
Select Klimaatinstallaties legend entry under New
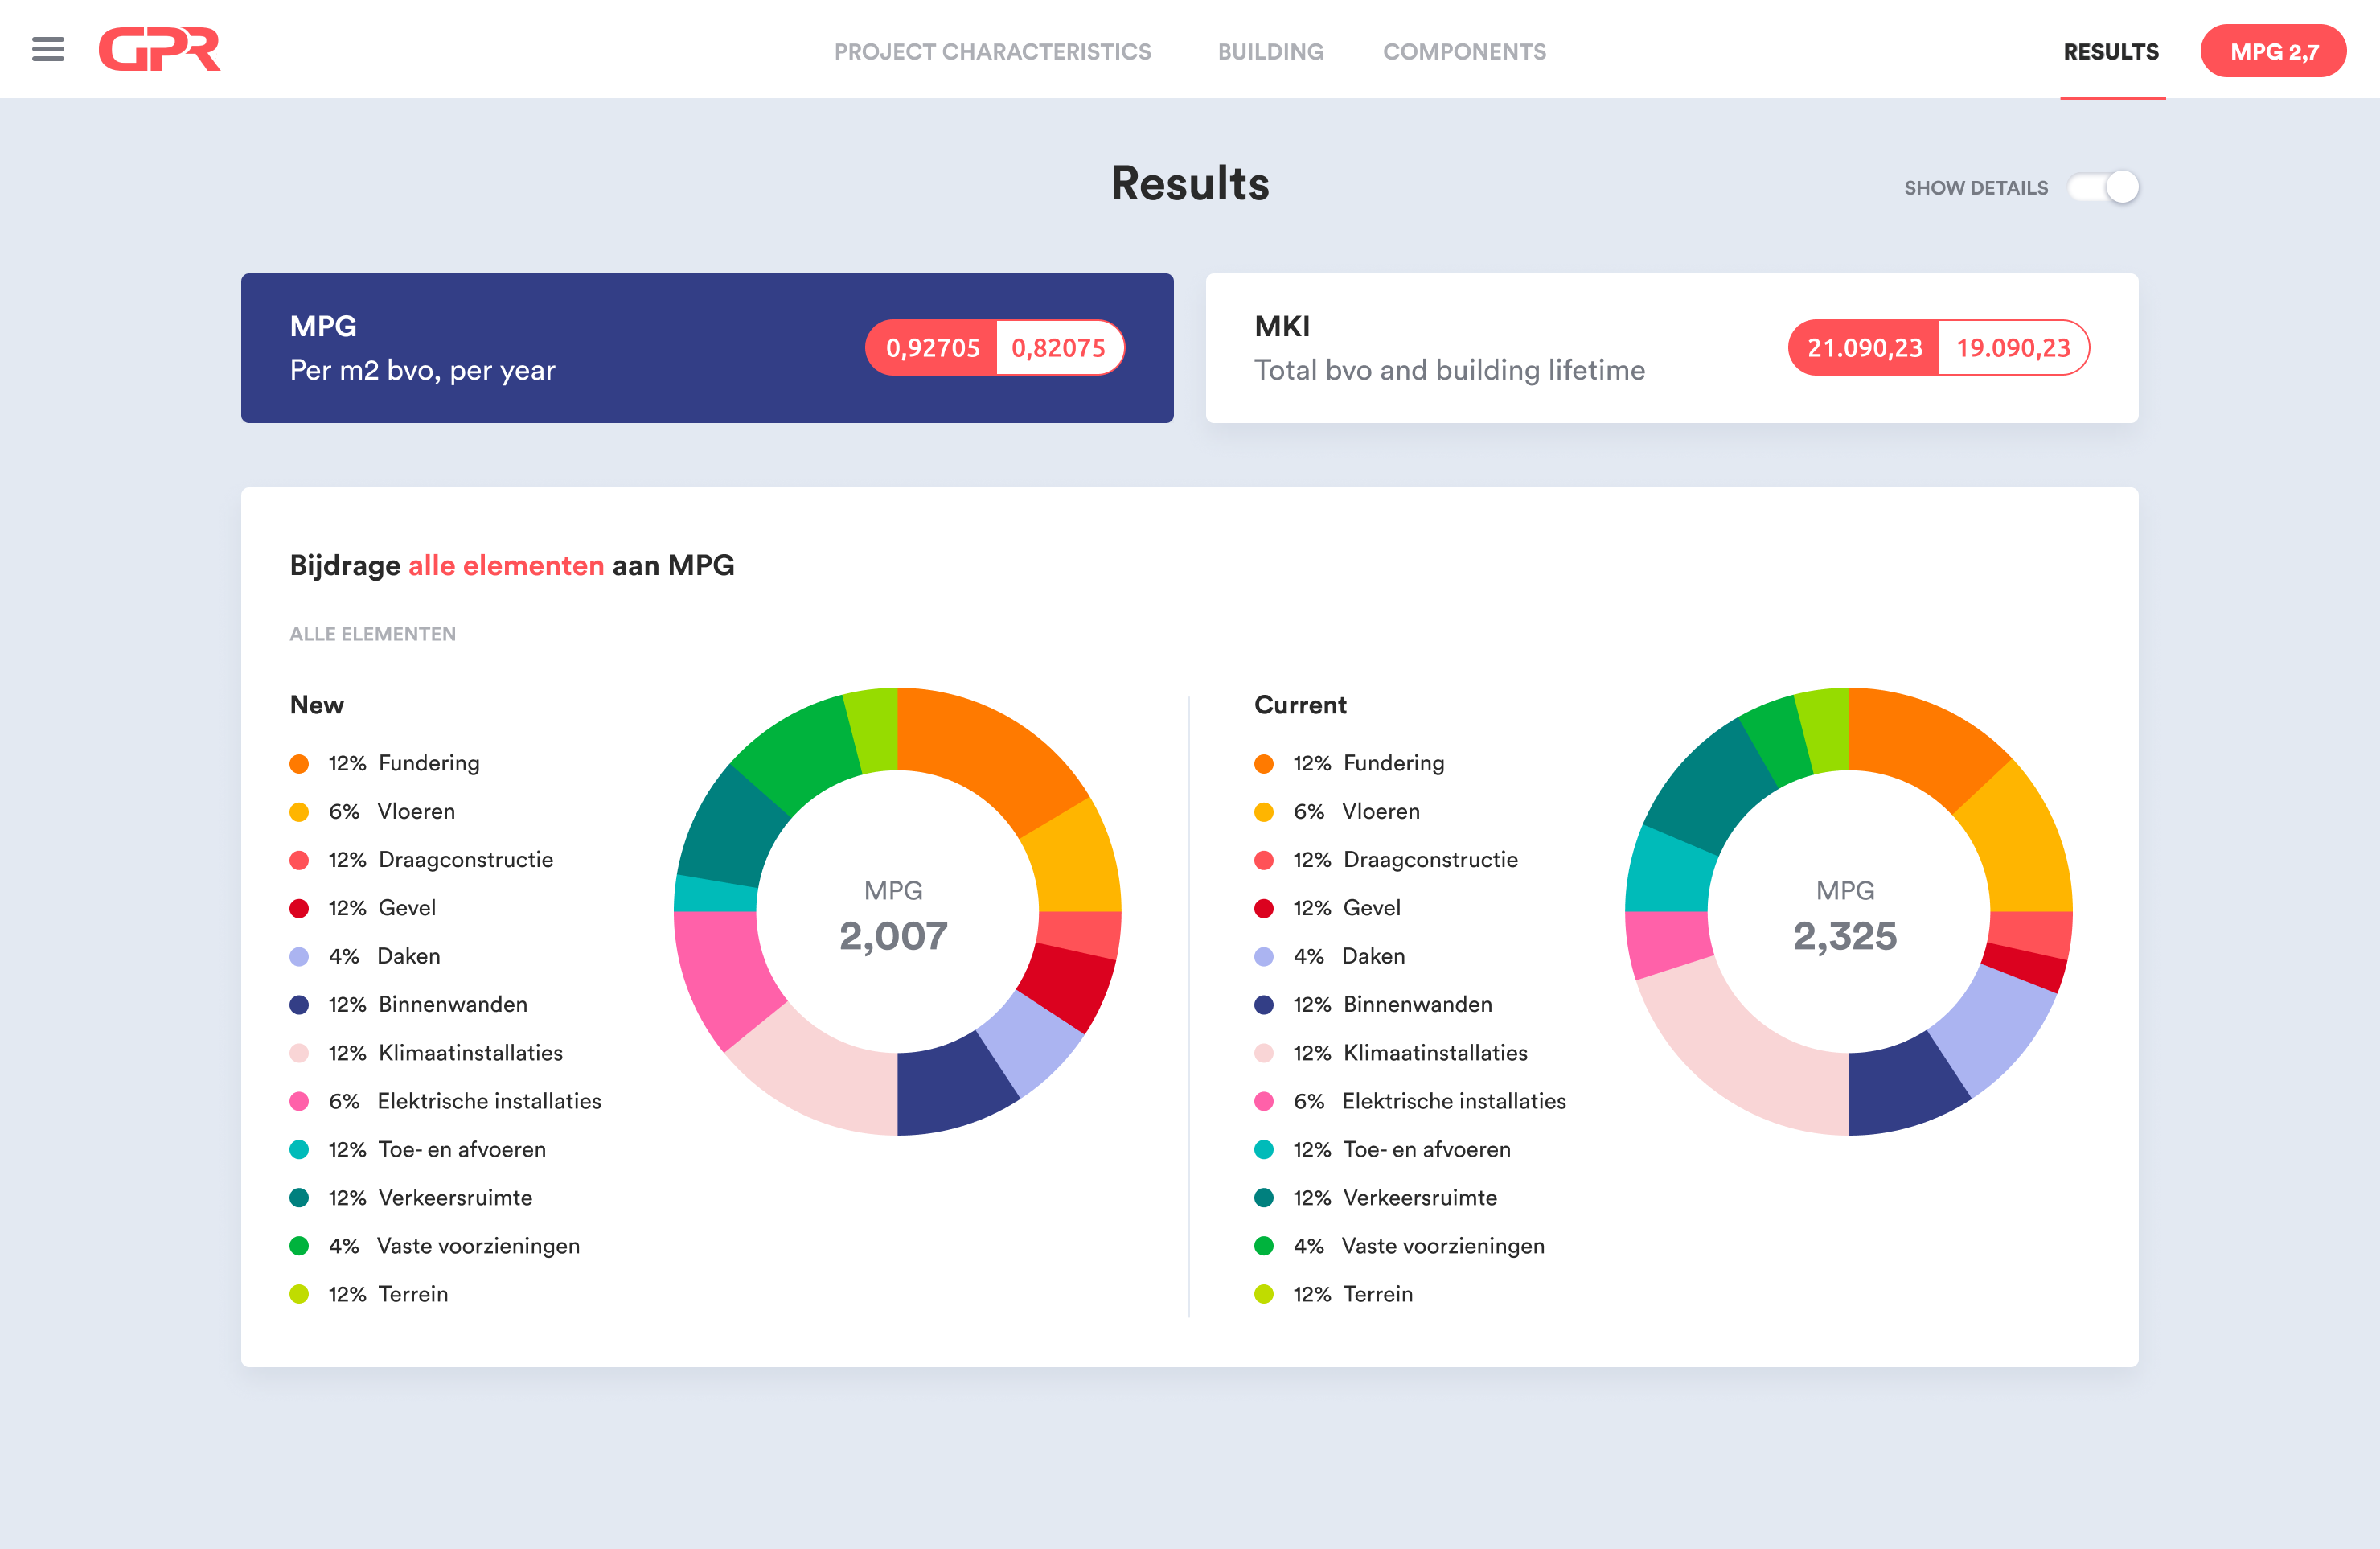pyautogui.click(x=426, y=1053)
